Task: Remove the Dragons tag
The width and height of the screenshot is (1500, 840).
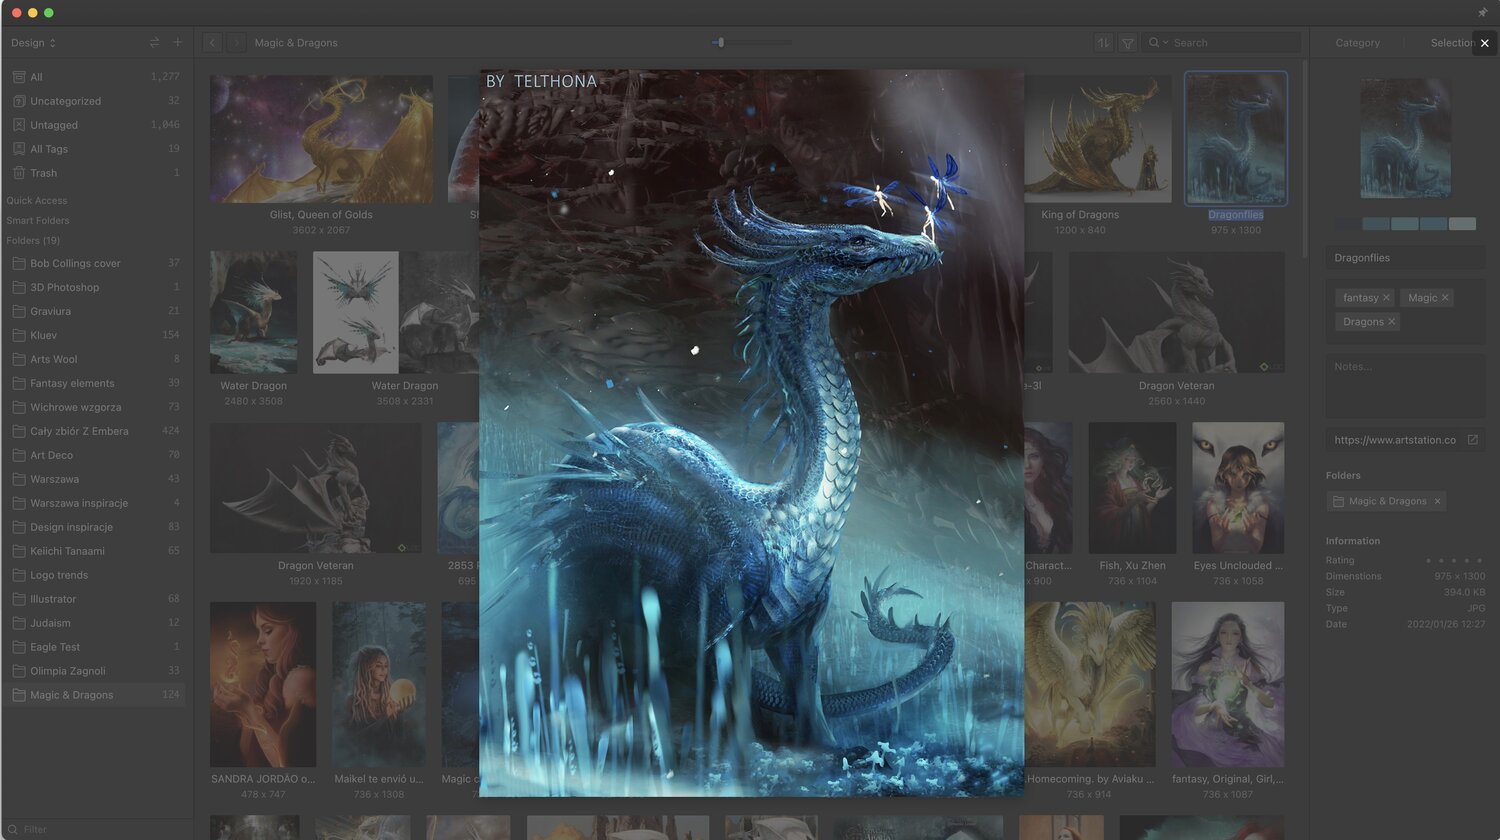Action: [x=1391, y=322]
